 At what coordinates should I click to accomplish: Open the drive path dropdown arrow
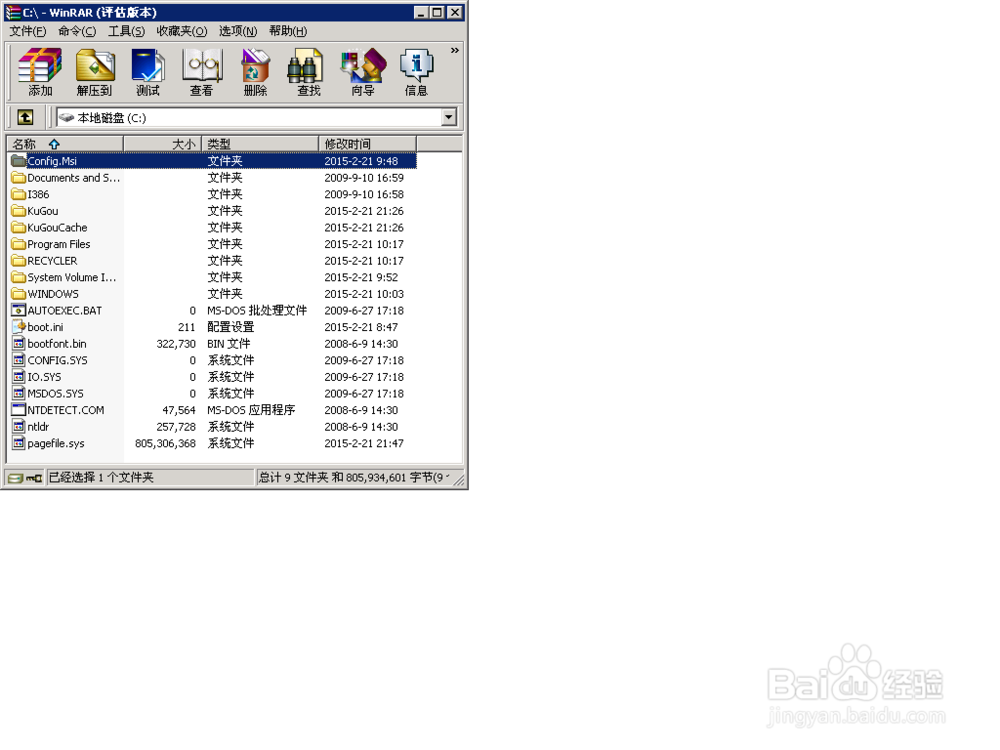449,117
